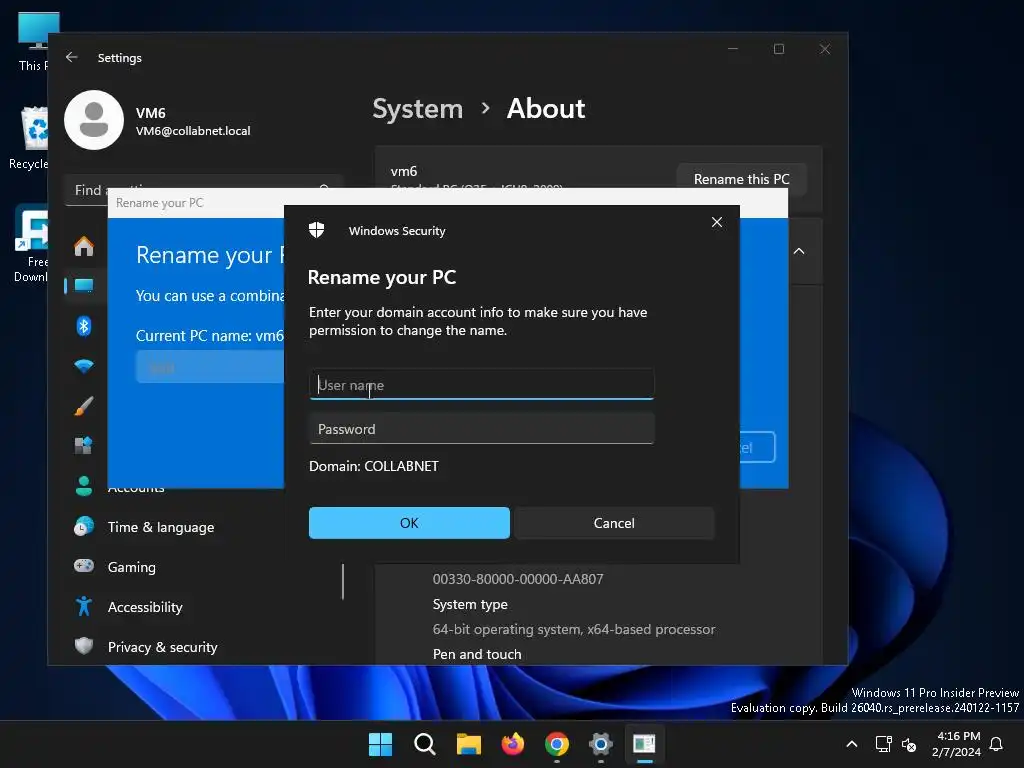Click the VM6 user profile avatar
This screenshot has height=768, width=1024.
[x=94, y=120]
